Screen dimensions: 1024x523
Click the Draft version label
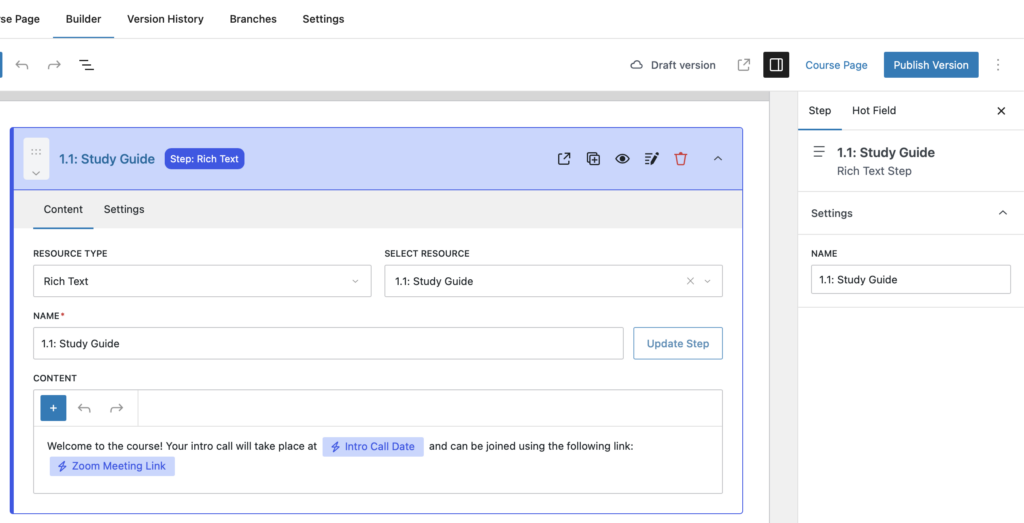683,65
